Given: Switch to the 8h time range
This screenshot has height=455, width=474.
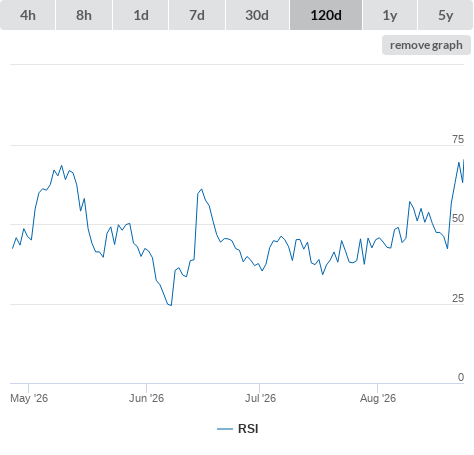Looking at the screenshot, I should point(84,15).
